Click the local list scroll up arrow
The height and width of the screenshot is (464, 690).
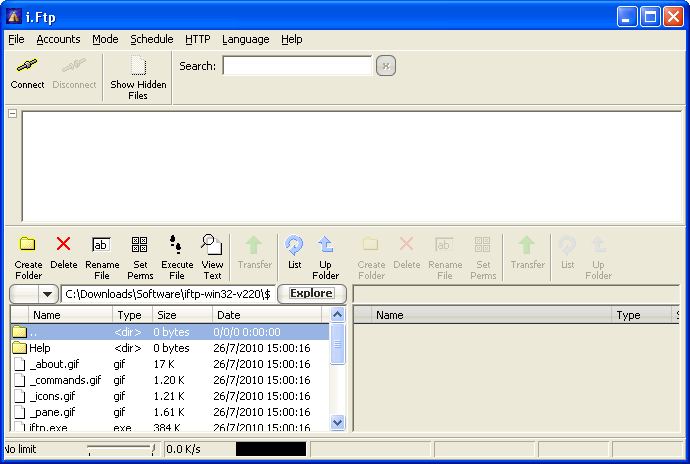[x=338, y=314]
